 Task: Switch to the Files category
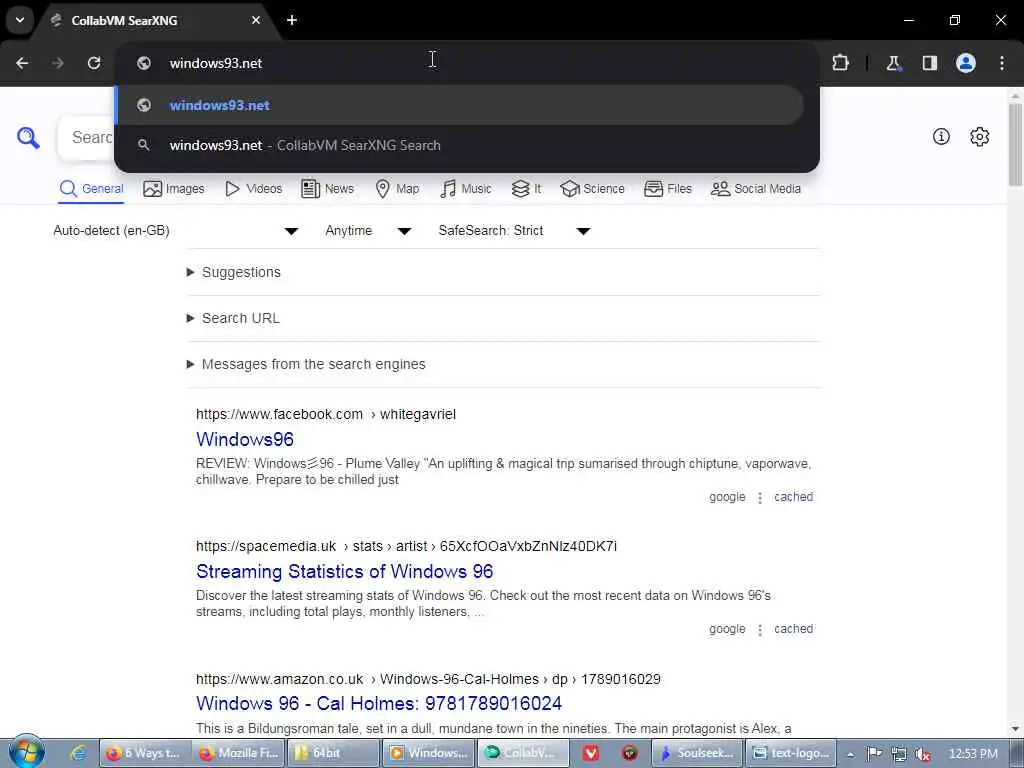click(667, 189)
